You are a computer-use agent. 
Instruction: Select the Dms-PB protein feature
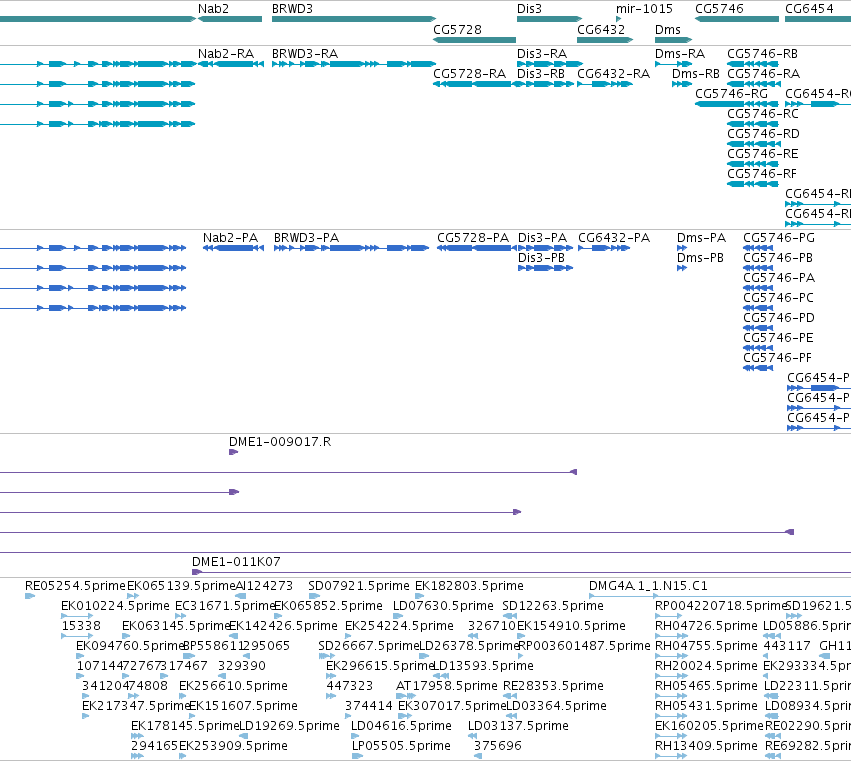pos(682,268)
